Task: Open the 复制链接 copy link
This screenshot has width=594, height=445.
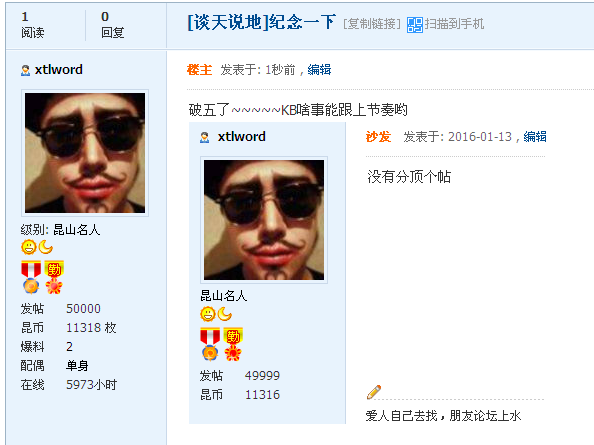Action: click(372, 24)
